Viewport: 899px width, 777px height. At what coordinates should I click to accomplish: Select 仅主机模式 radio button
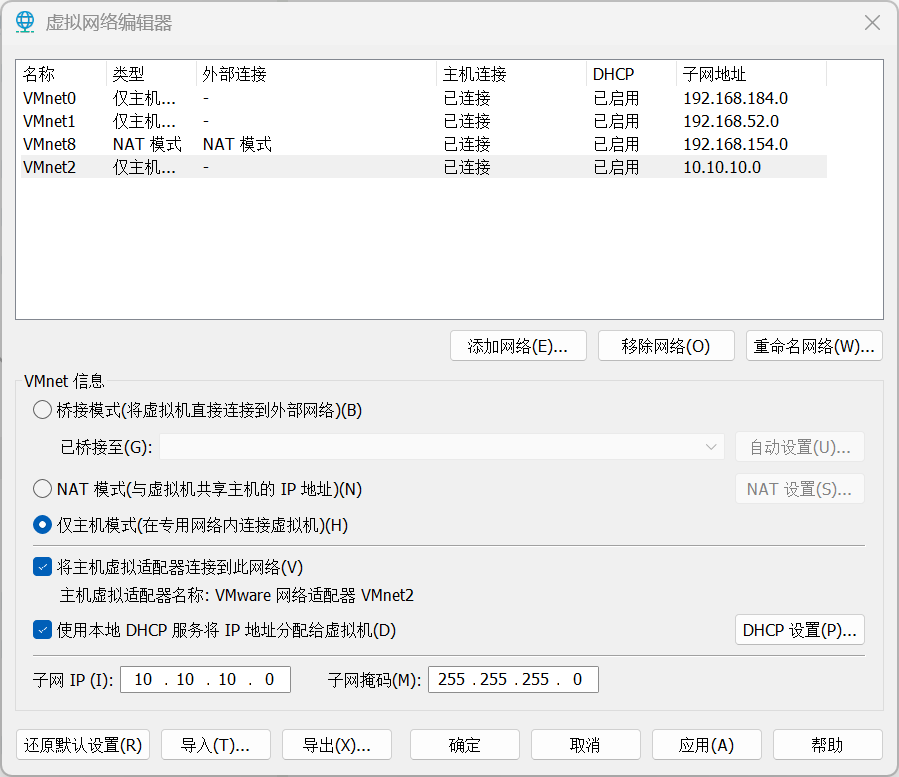[x=42, y=525]
